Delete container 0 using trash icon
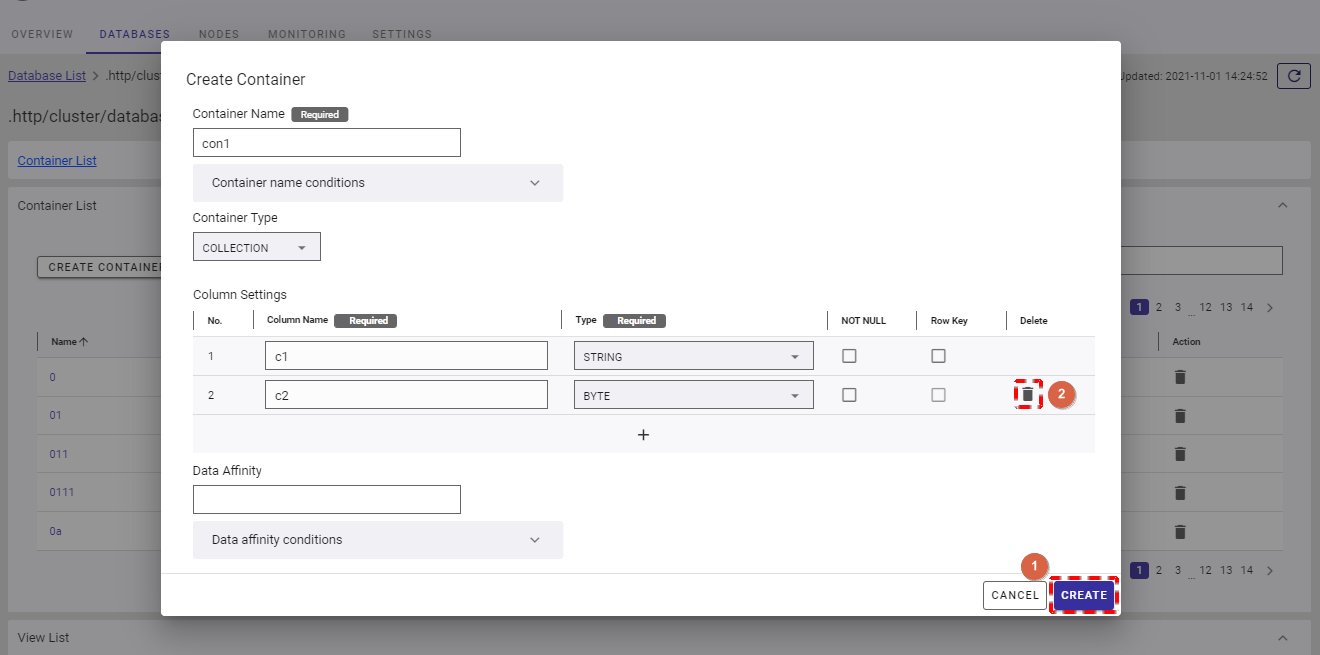Screen dimensions: 1320x655 [1180, 377]
